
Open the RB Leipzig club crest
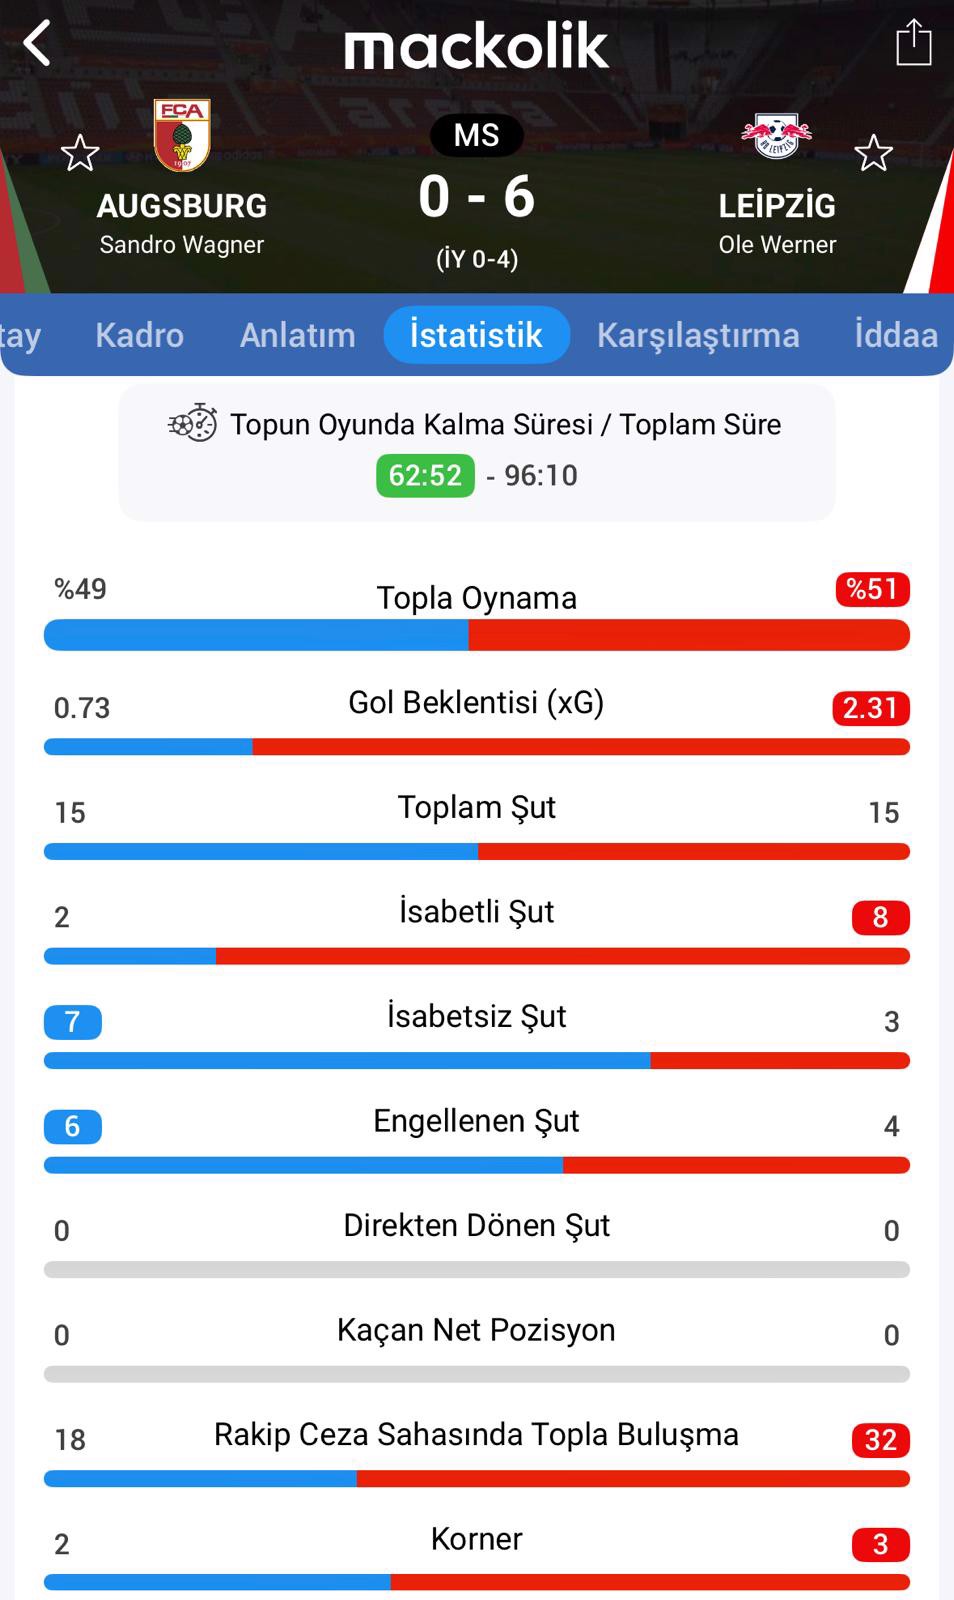coord(776,136)
